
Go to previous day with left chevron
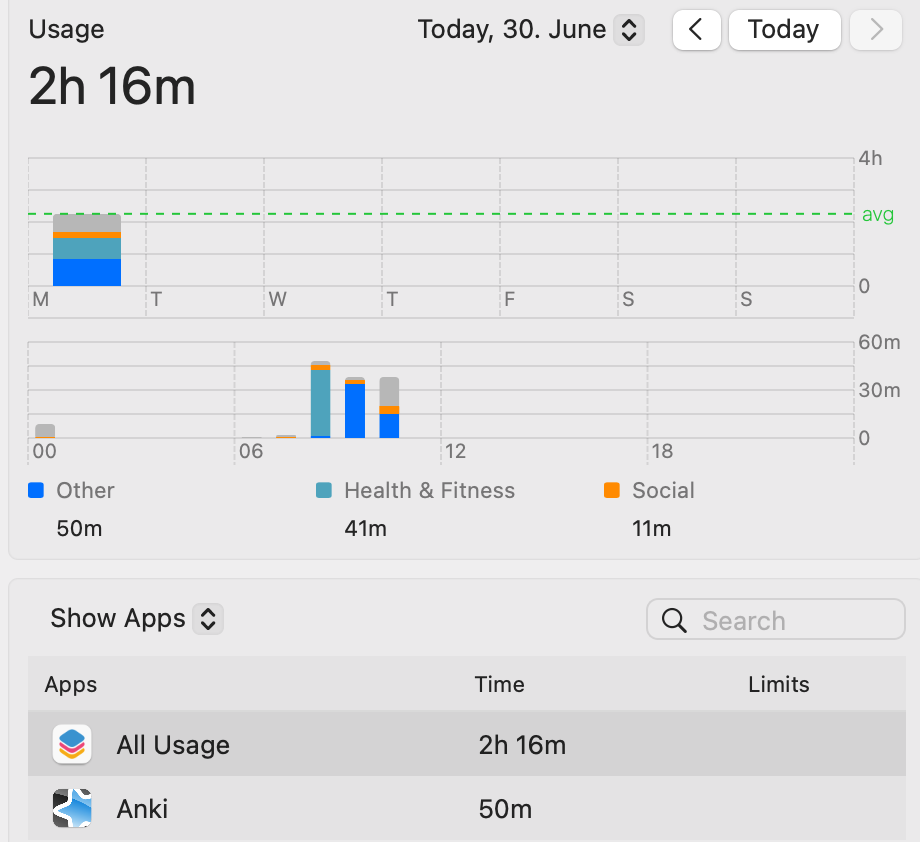tap(696, 29)
